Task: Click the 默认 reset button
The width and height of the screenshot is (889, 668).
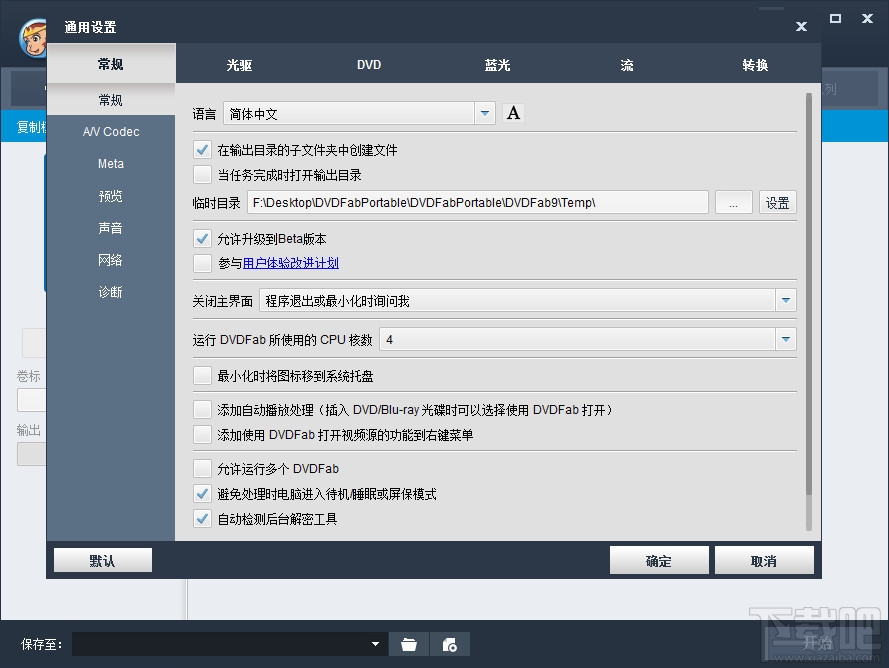Action: (101, 560)
